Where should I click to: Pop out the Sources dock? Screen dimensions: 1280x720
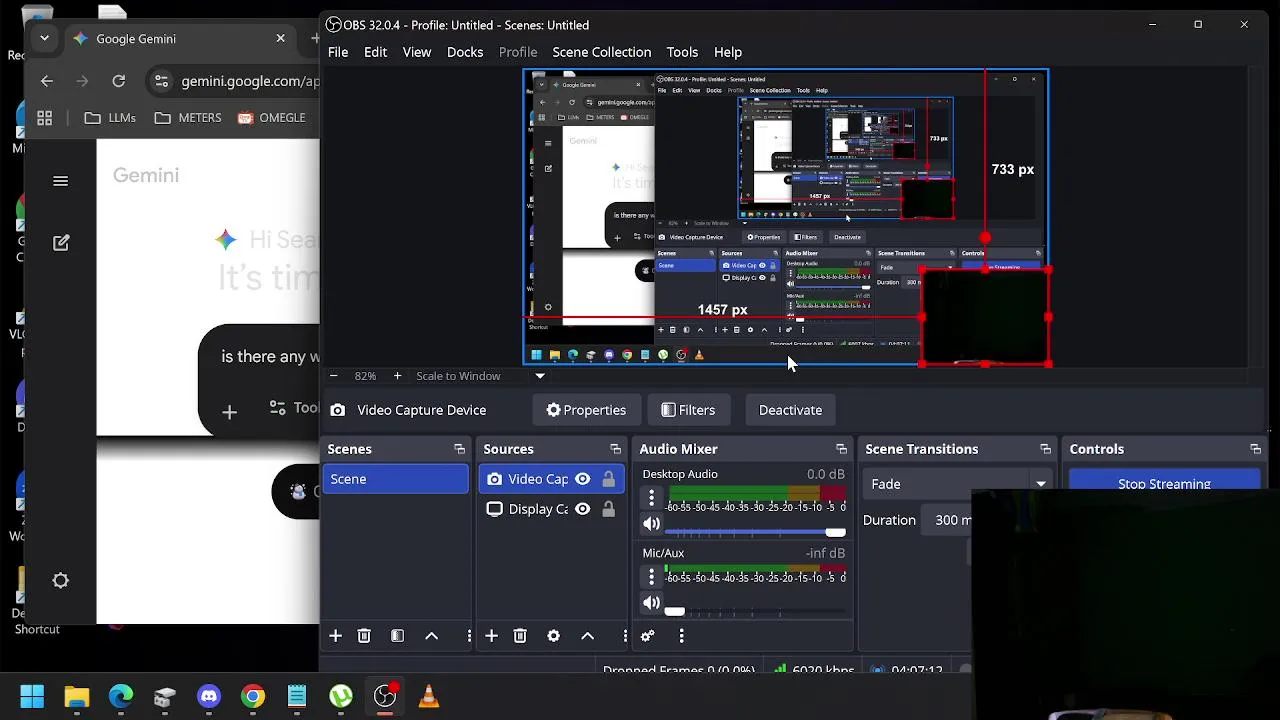(615, 449)
